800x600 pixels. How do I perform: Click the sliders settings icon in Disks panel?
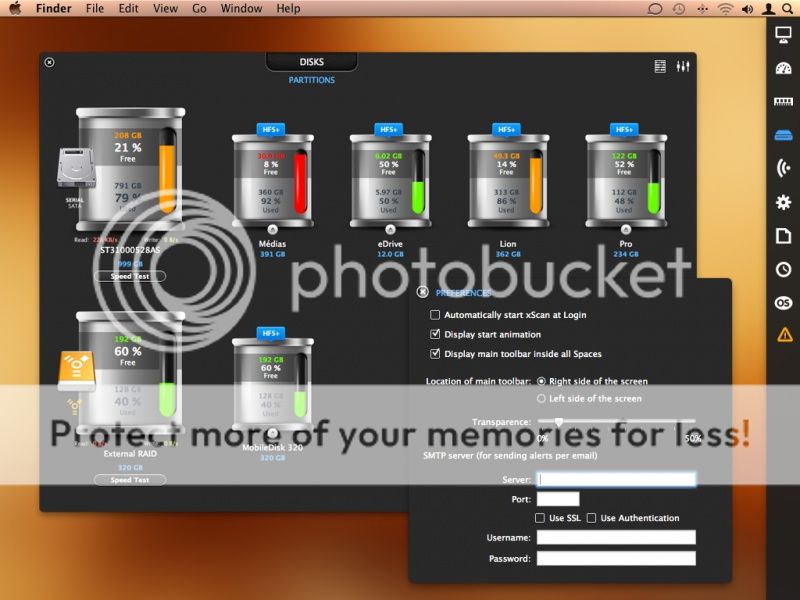click(684, 66)
